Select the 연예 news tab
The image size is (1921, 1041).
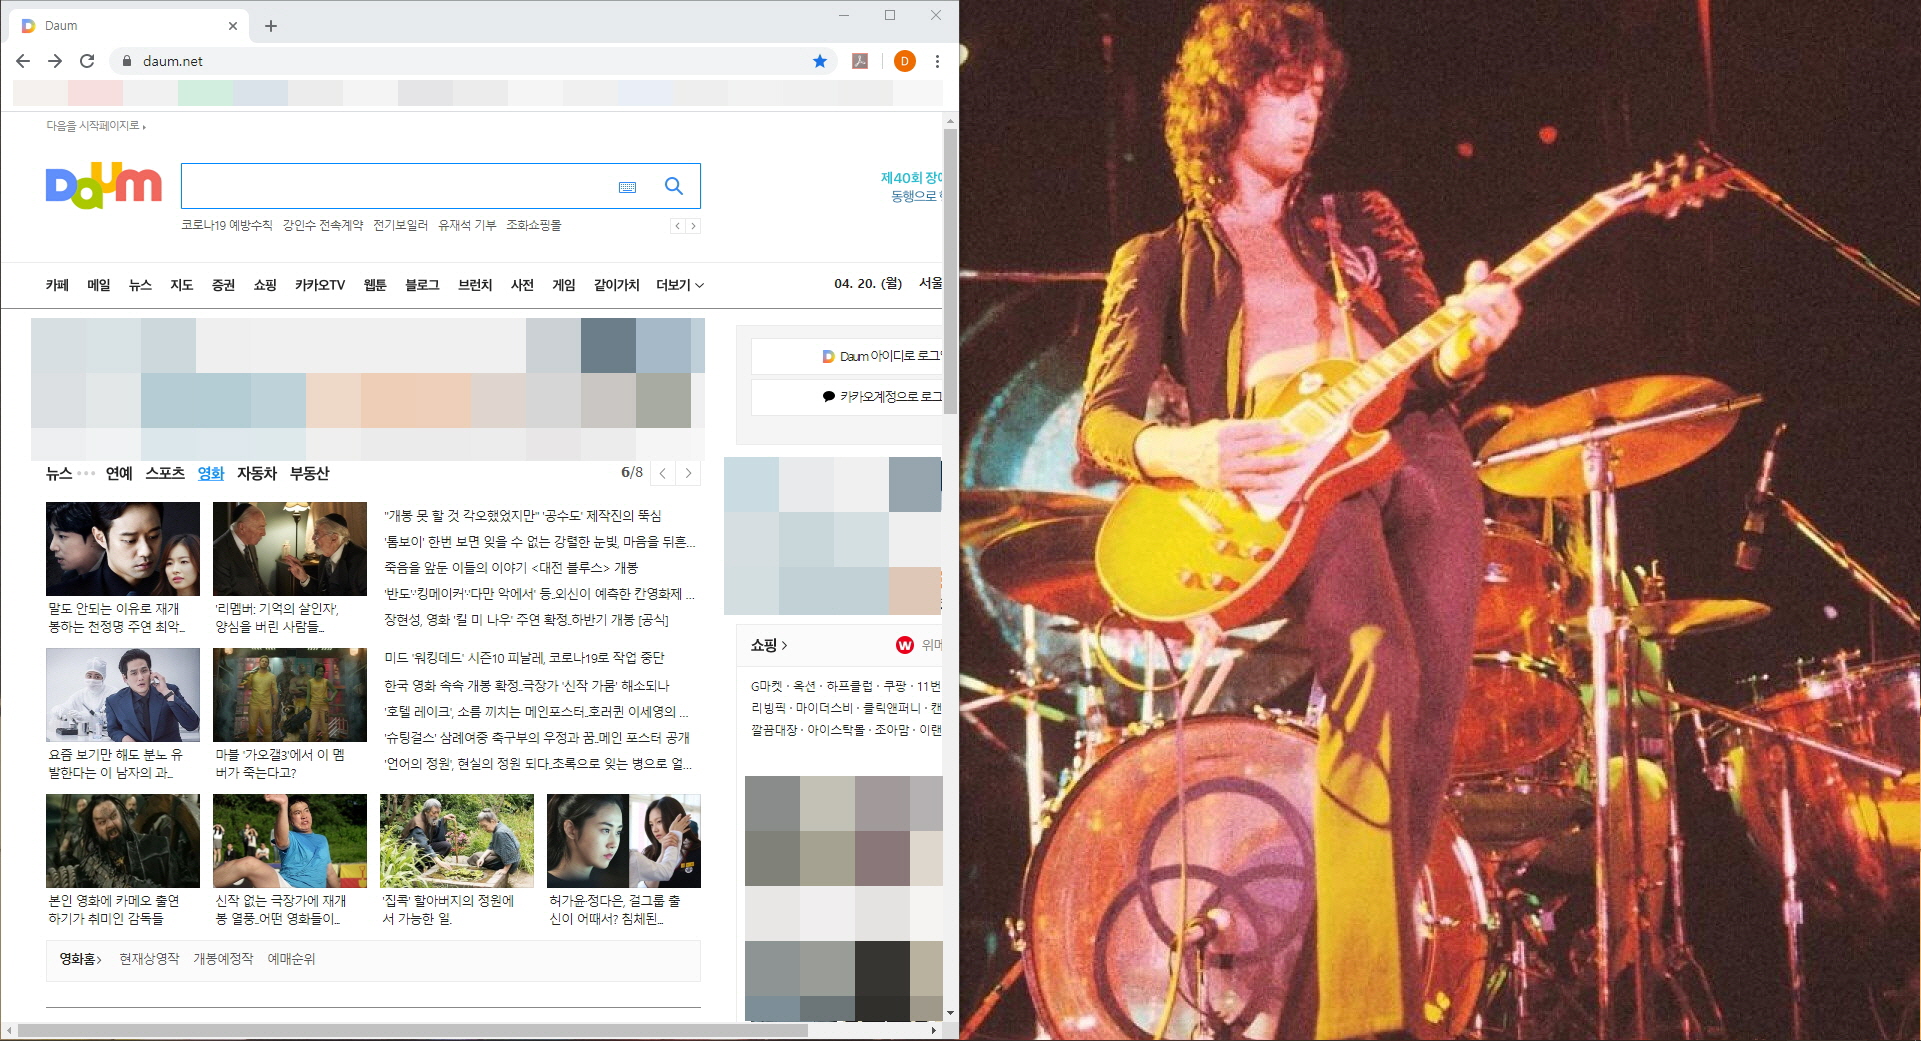[119, 473]
